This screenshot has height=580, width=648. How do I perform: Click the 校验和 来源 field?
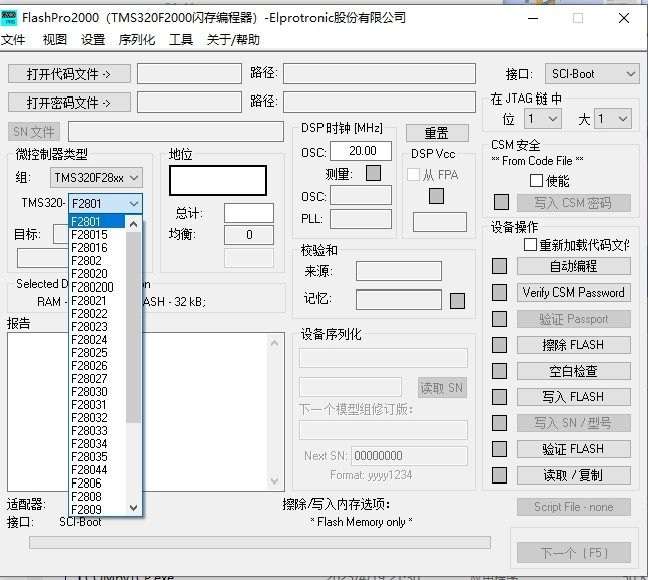[x=399, y=271]
